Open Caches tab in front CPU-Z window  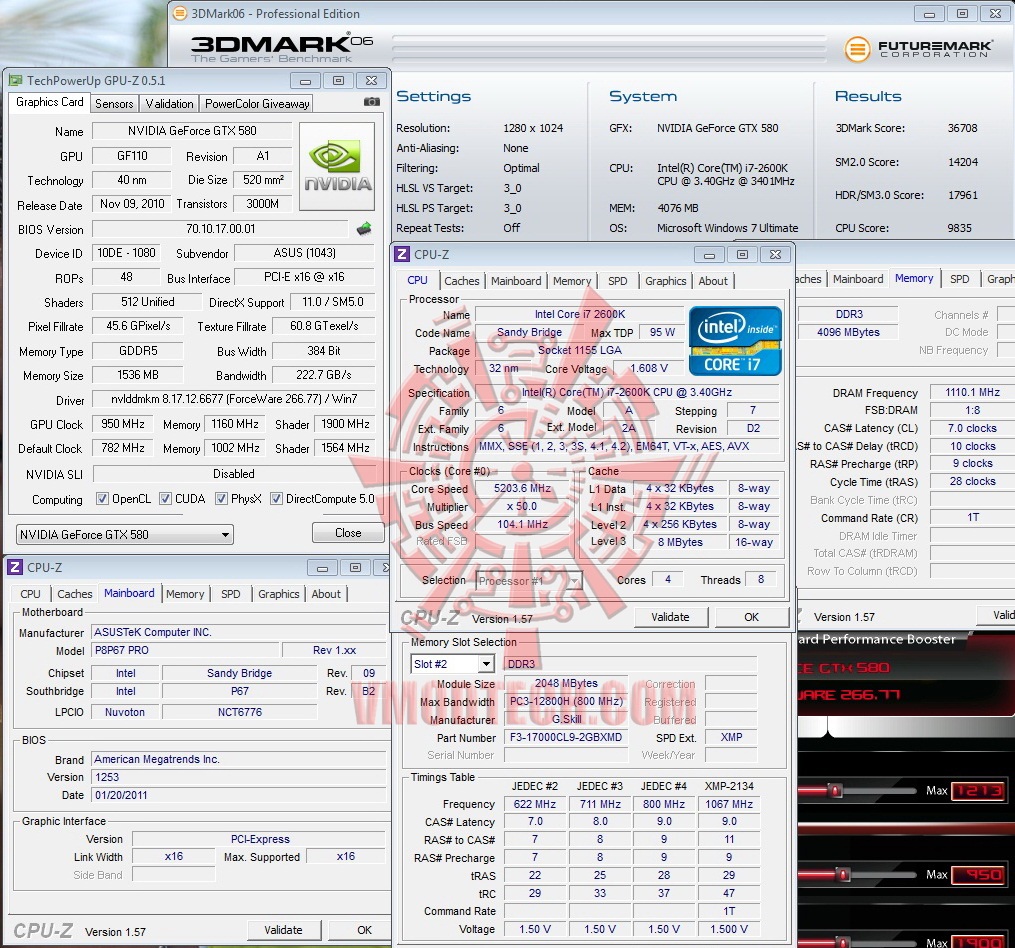[462, 281]
